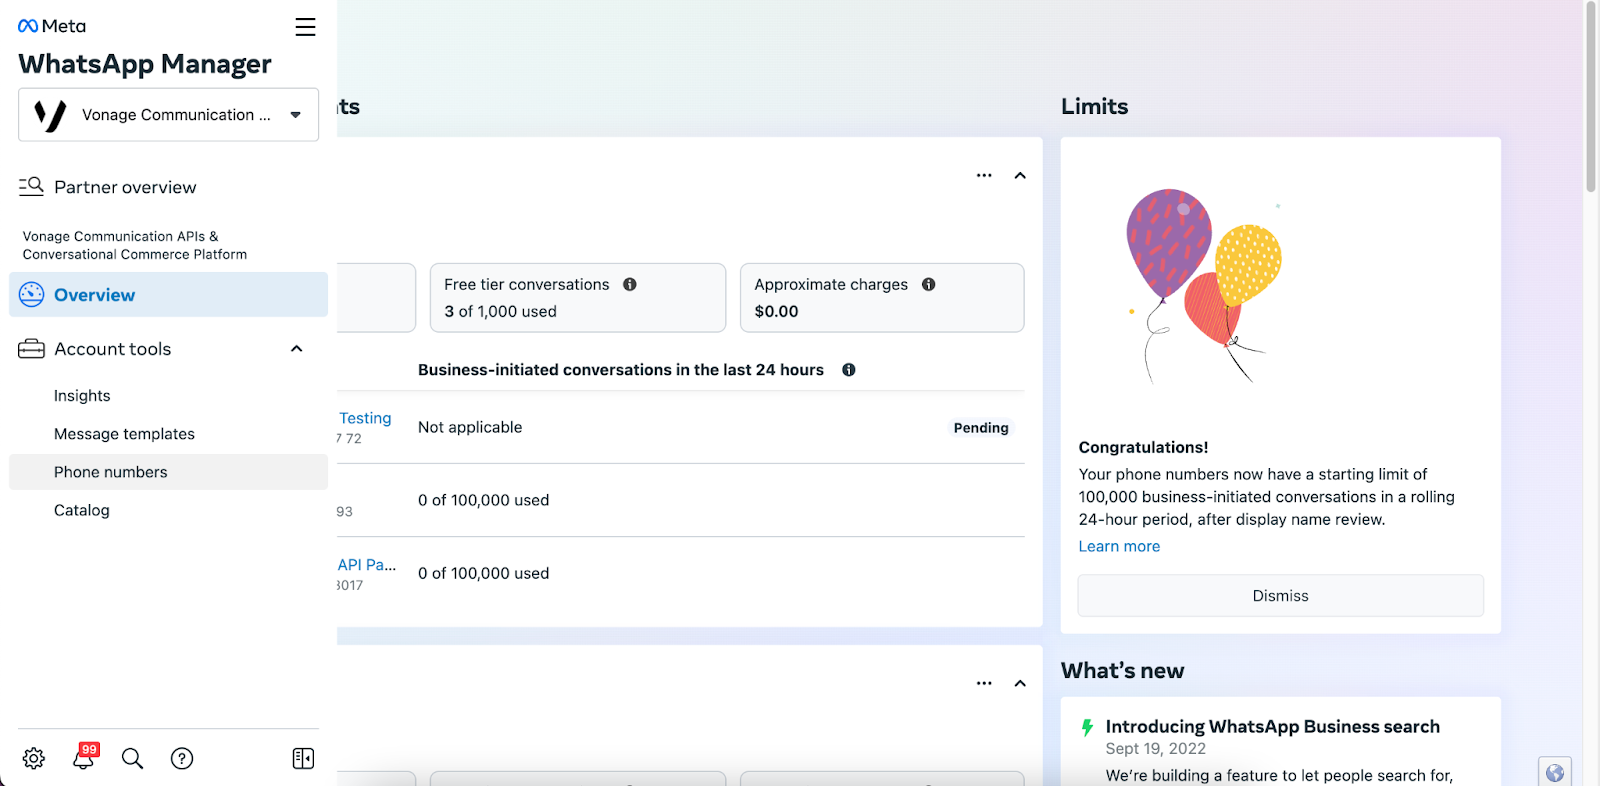
Task: Click the 'Congratulations!' heading
Action: [x=1143, y=447]
